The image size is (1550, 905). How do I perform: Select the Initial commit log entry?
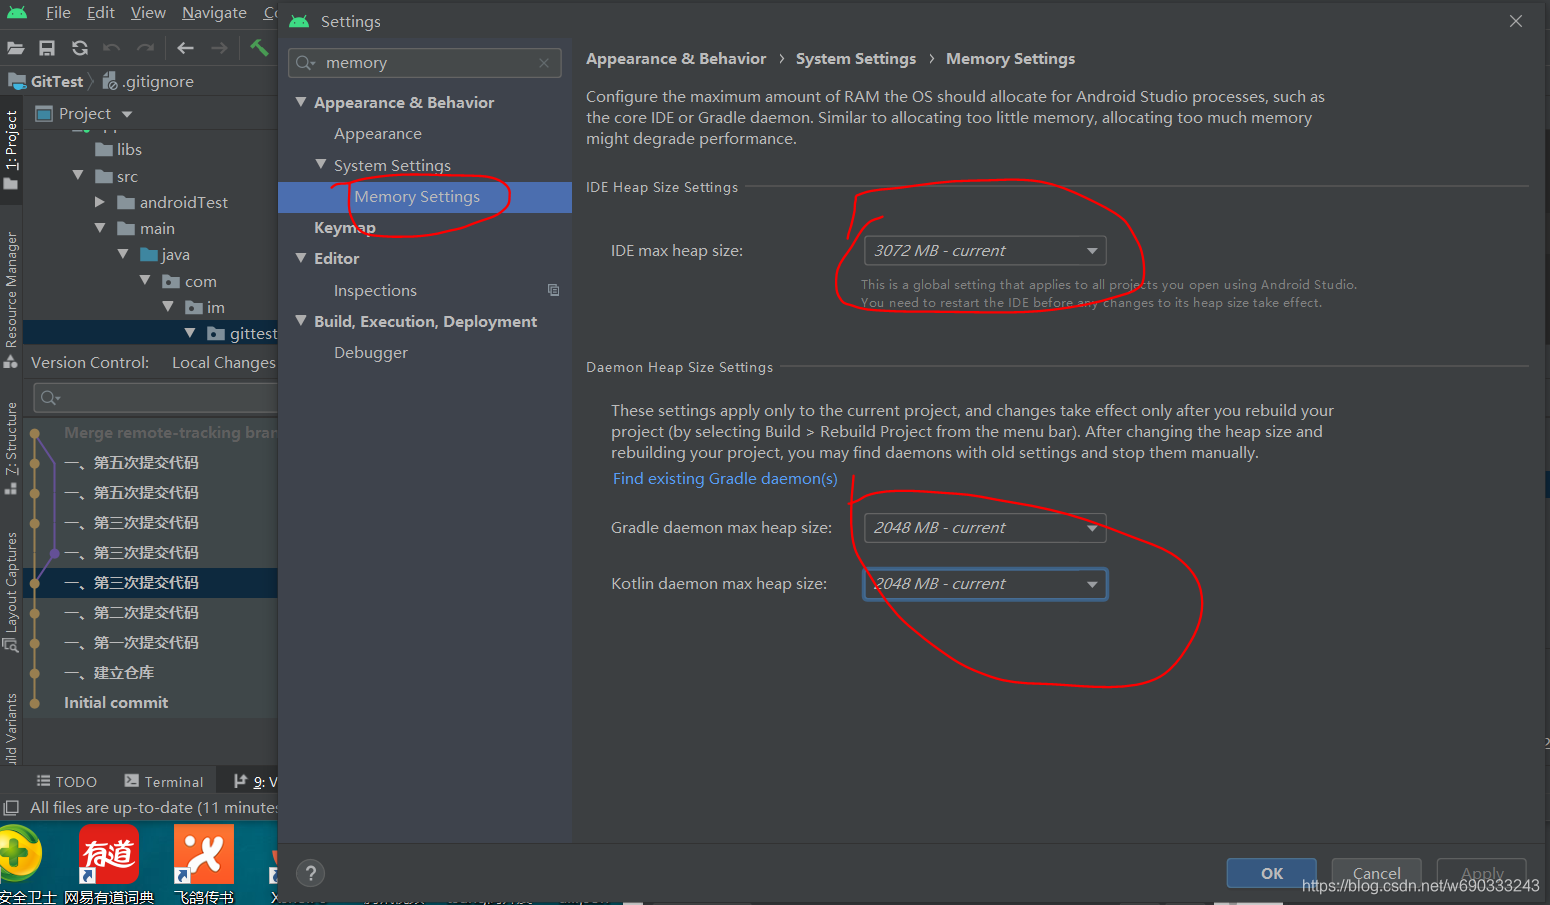116,703
